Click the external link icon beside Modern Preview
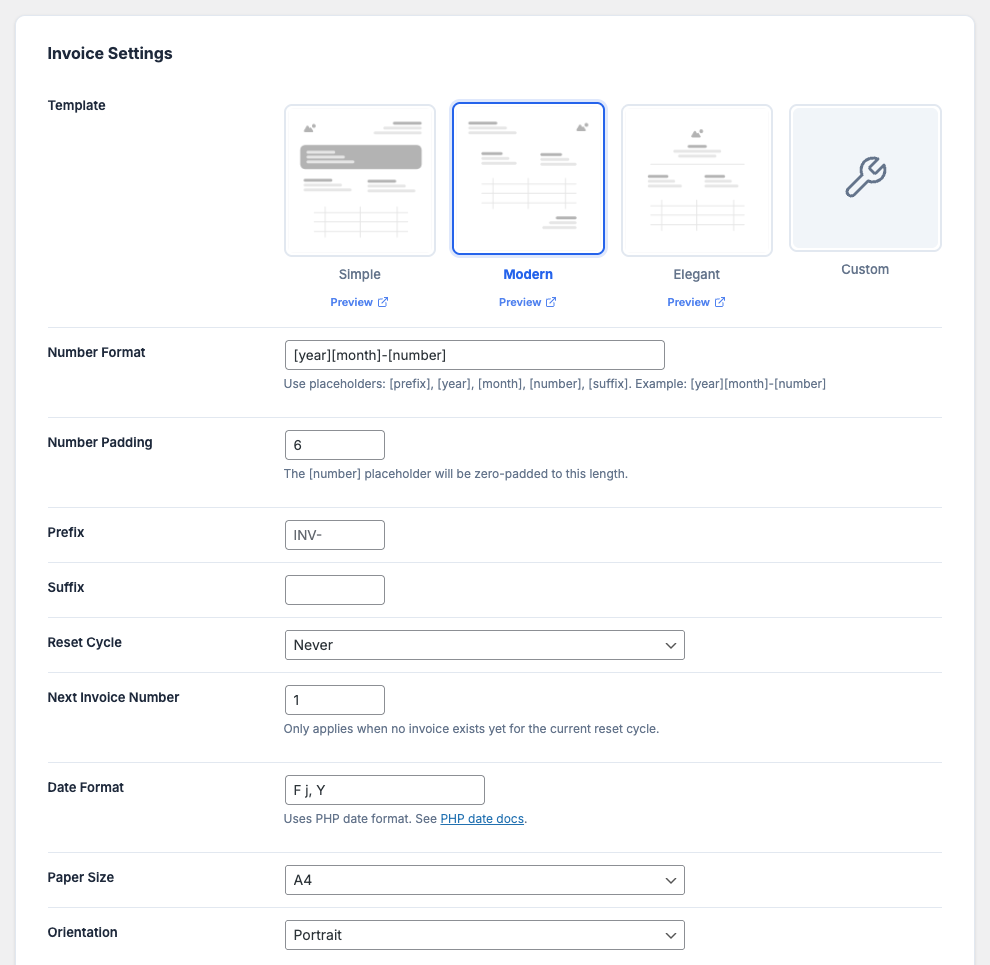 (551, 302)
